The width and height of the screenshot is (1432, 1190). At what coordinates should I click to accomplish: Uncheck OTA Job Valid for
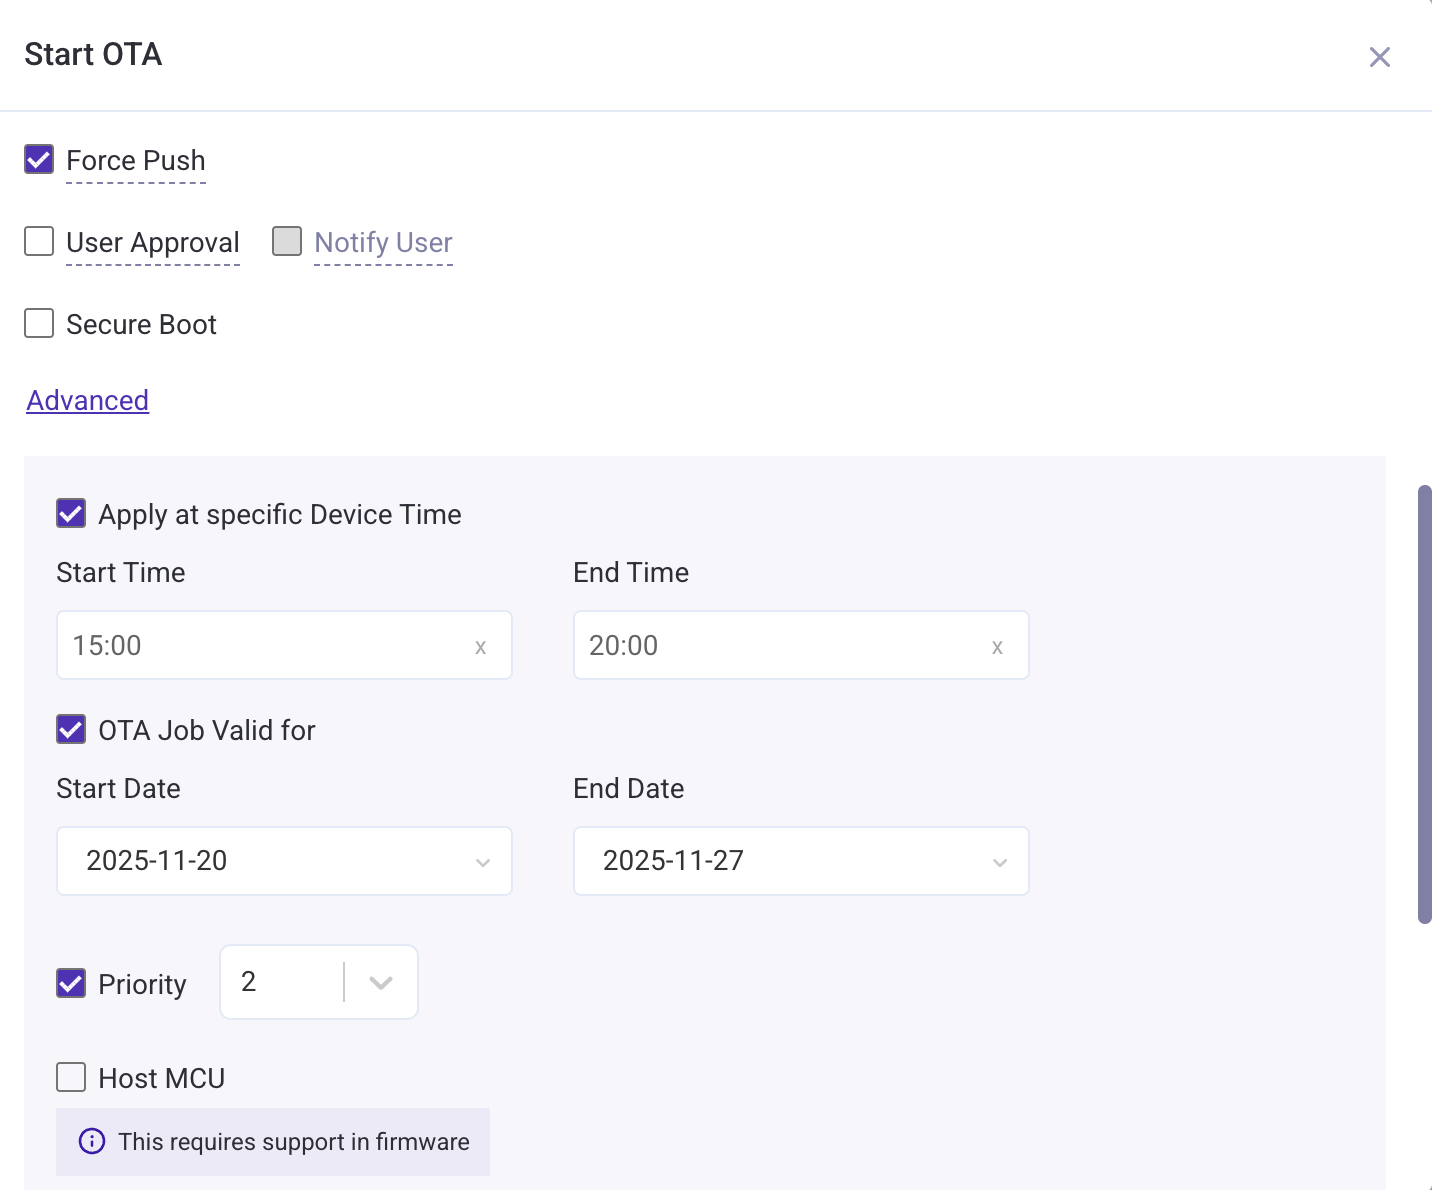click(x=70, y=730)
